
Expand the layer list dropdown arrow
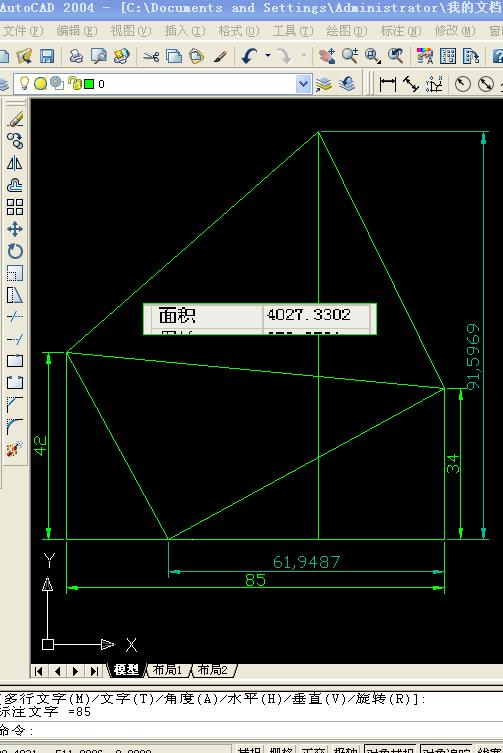[x=303, y=84]
